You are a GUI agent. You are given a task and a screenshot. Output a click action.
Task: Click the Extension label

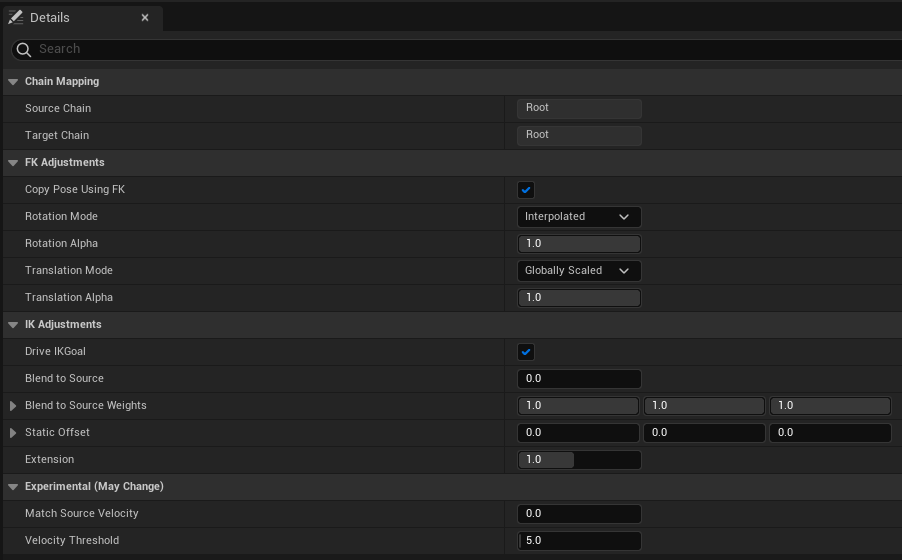tap(49, 460)
